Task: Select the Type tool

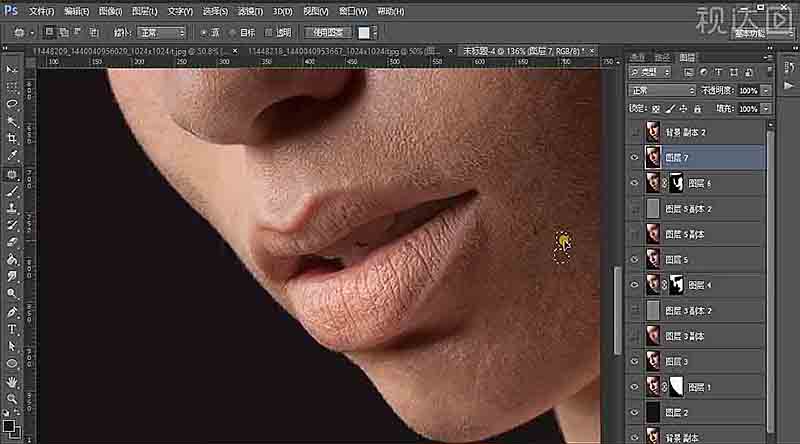Action: [12, 329]
